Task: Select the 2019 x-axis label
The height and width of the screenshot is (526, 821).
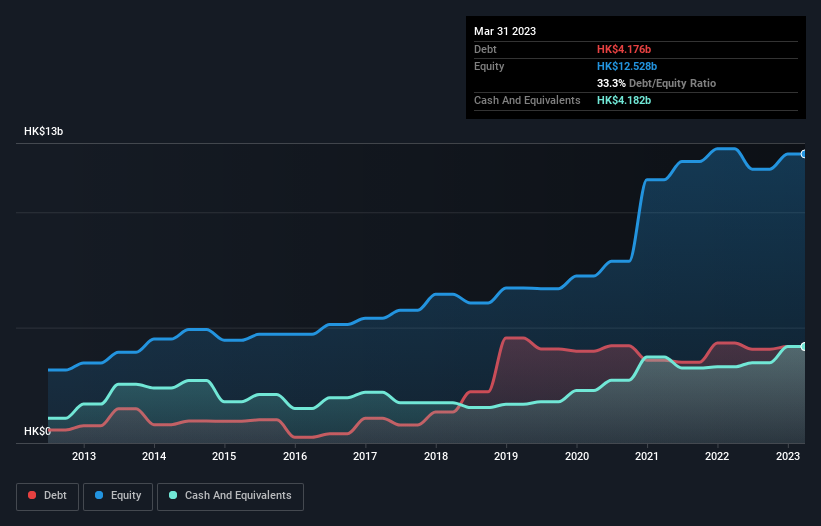Action: 506,456
